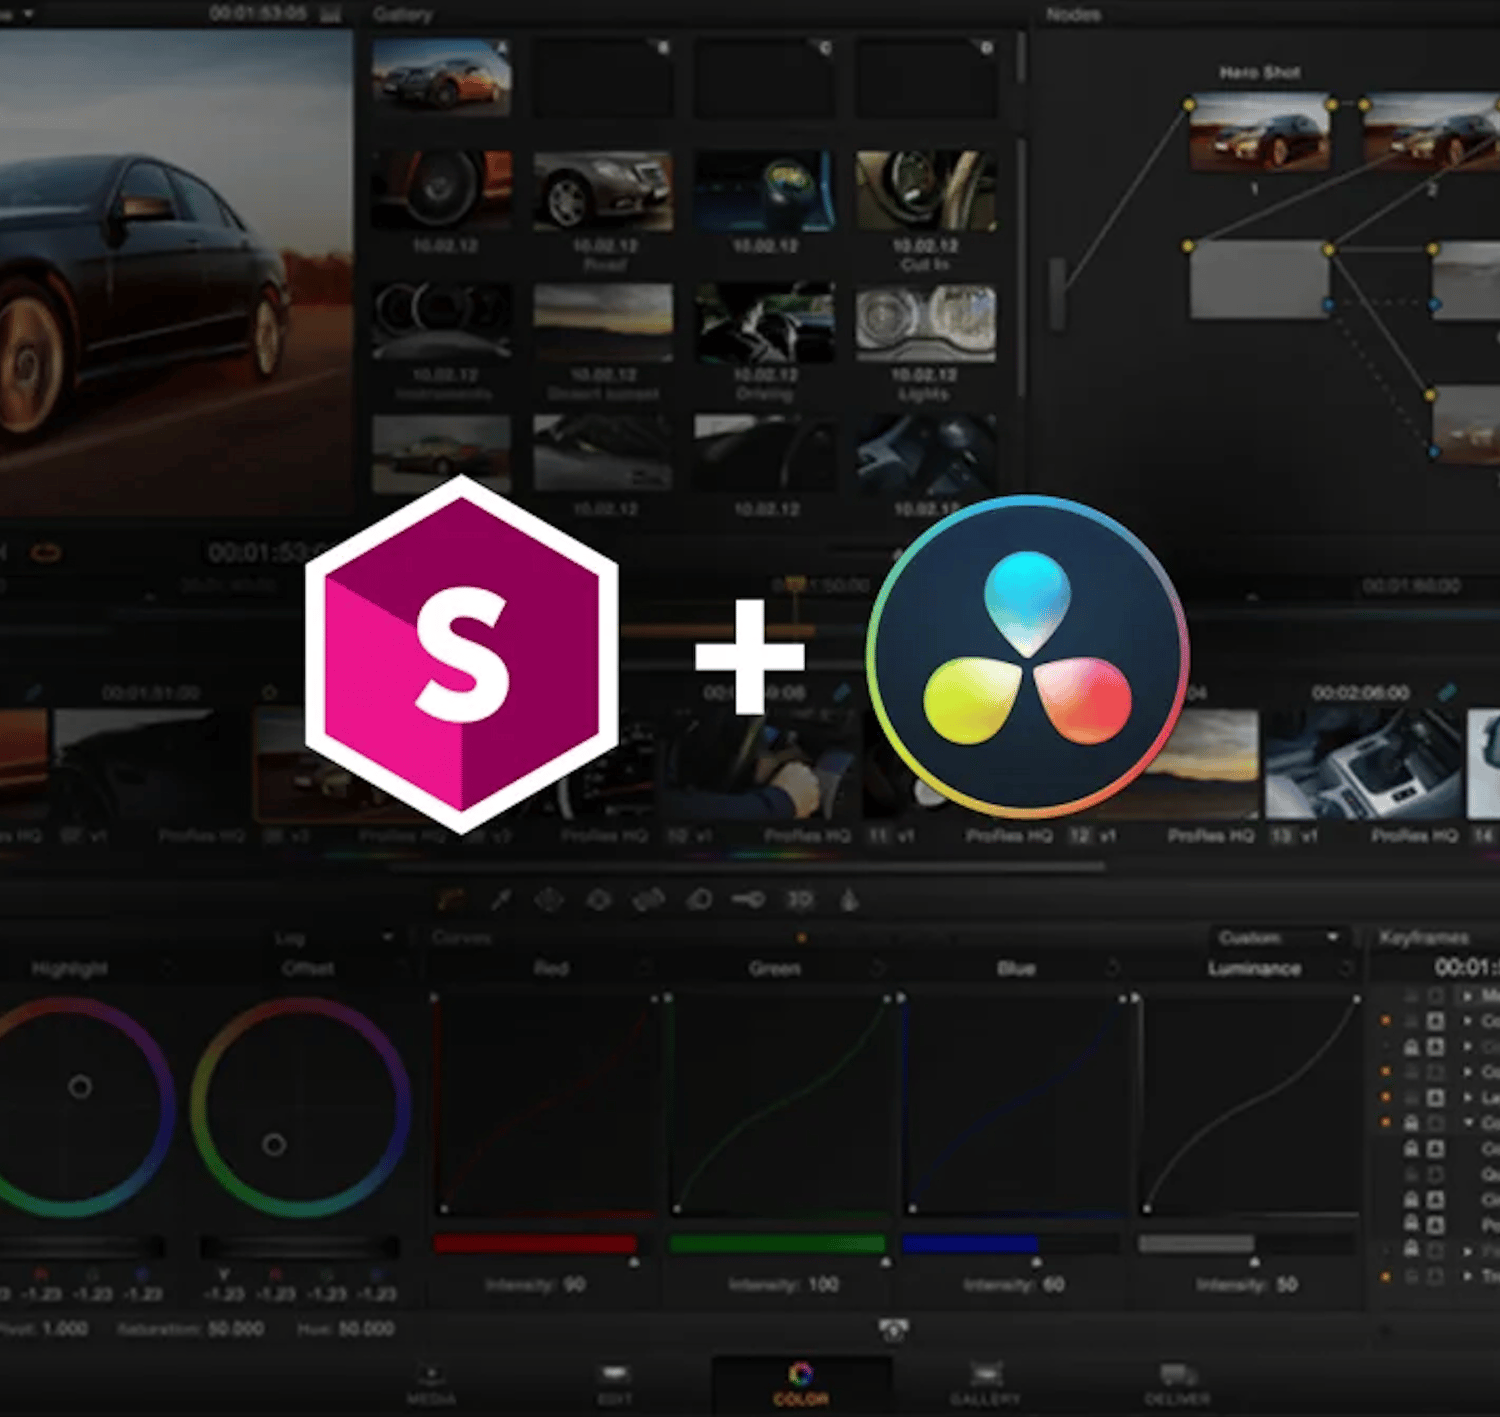Toggle auto-keyframe on the 'La' keyframe row
The width and height of the screenshot is (1500, 1417).
1435,1097
